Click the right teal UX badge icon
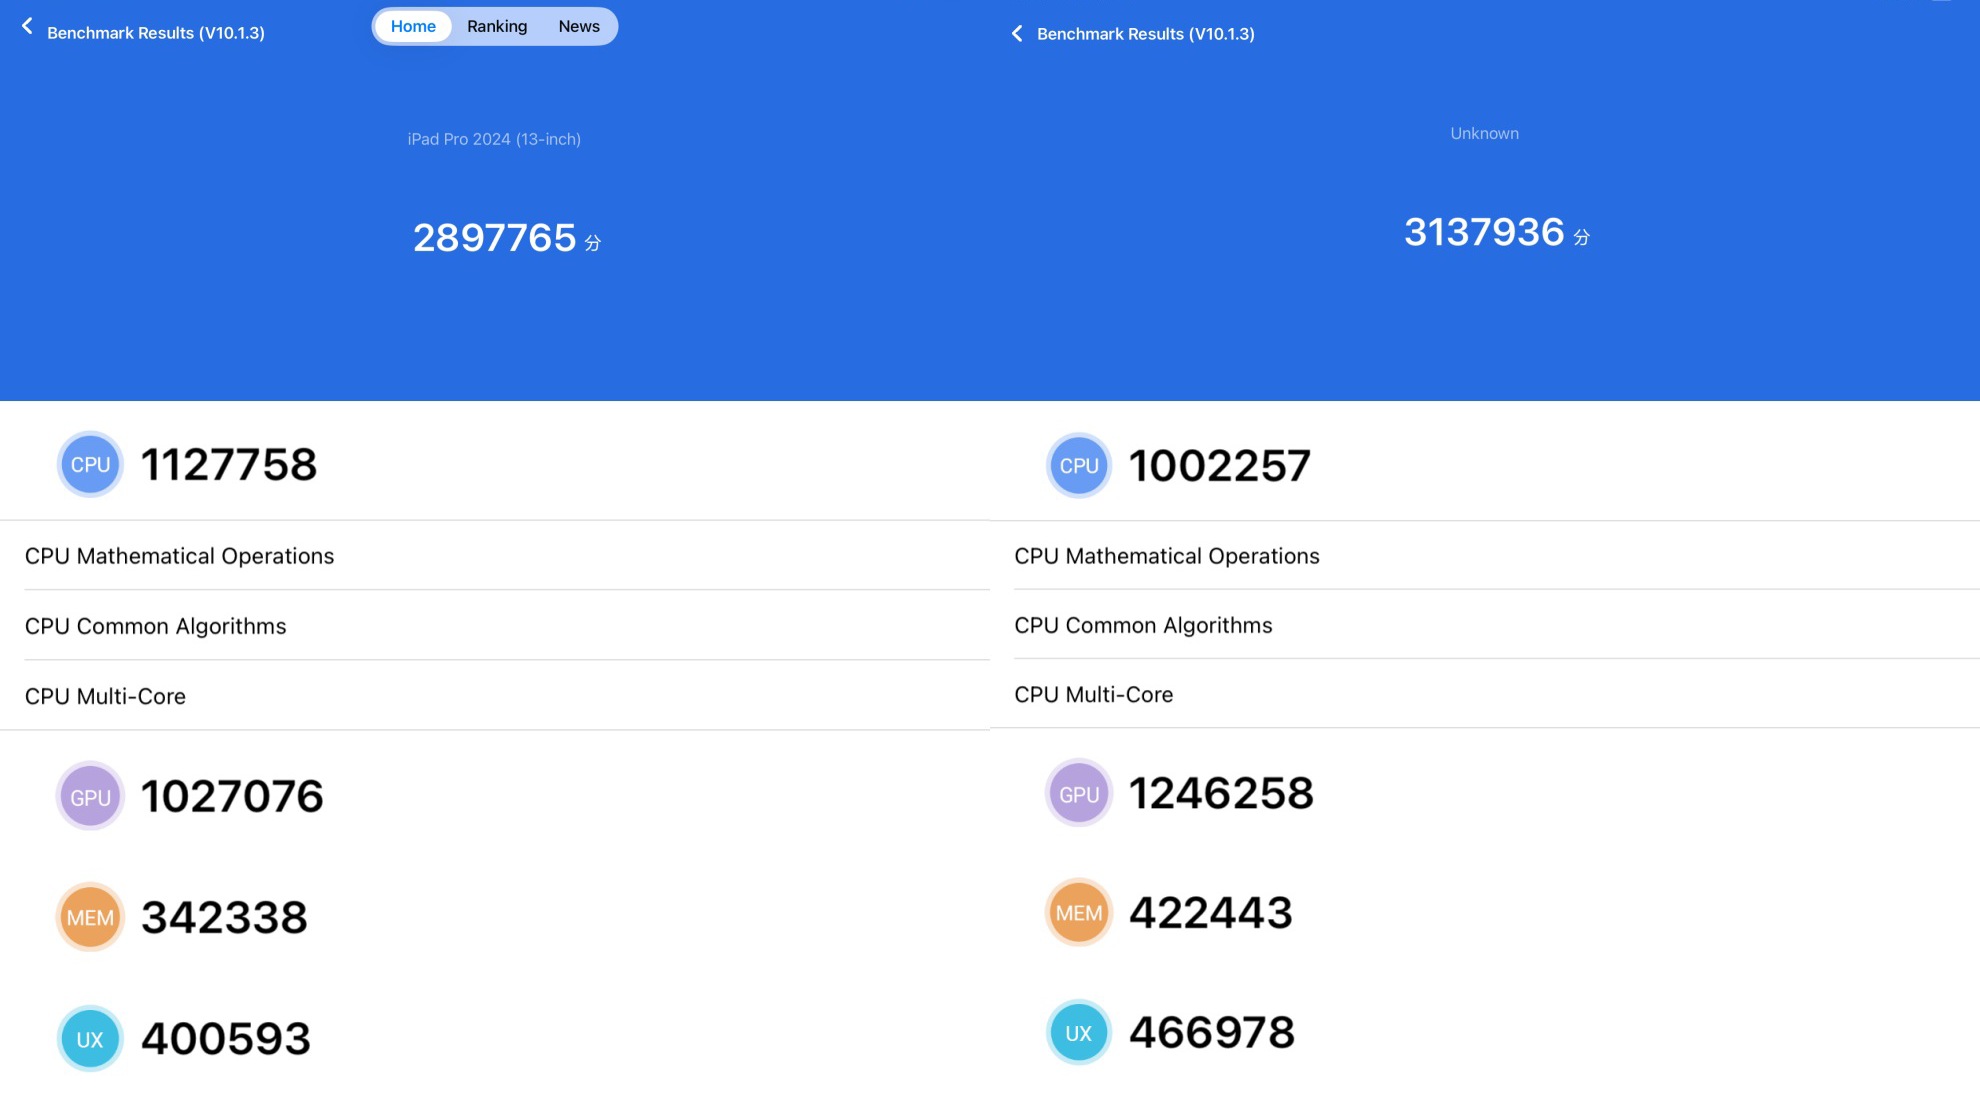The height and width of the screenshot is (1097, 1980). [1079, 1033]
